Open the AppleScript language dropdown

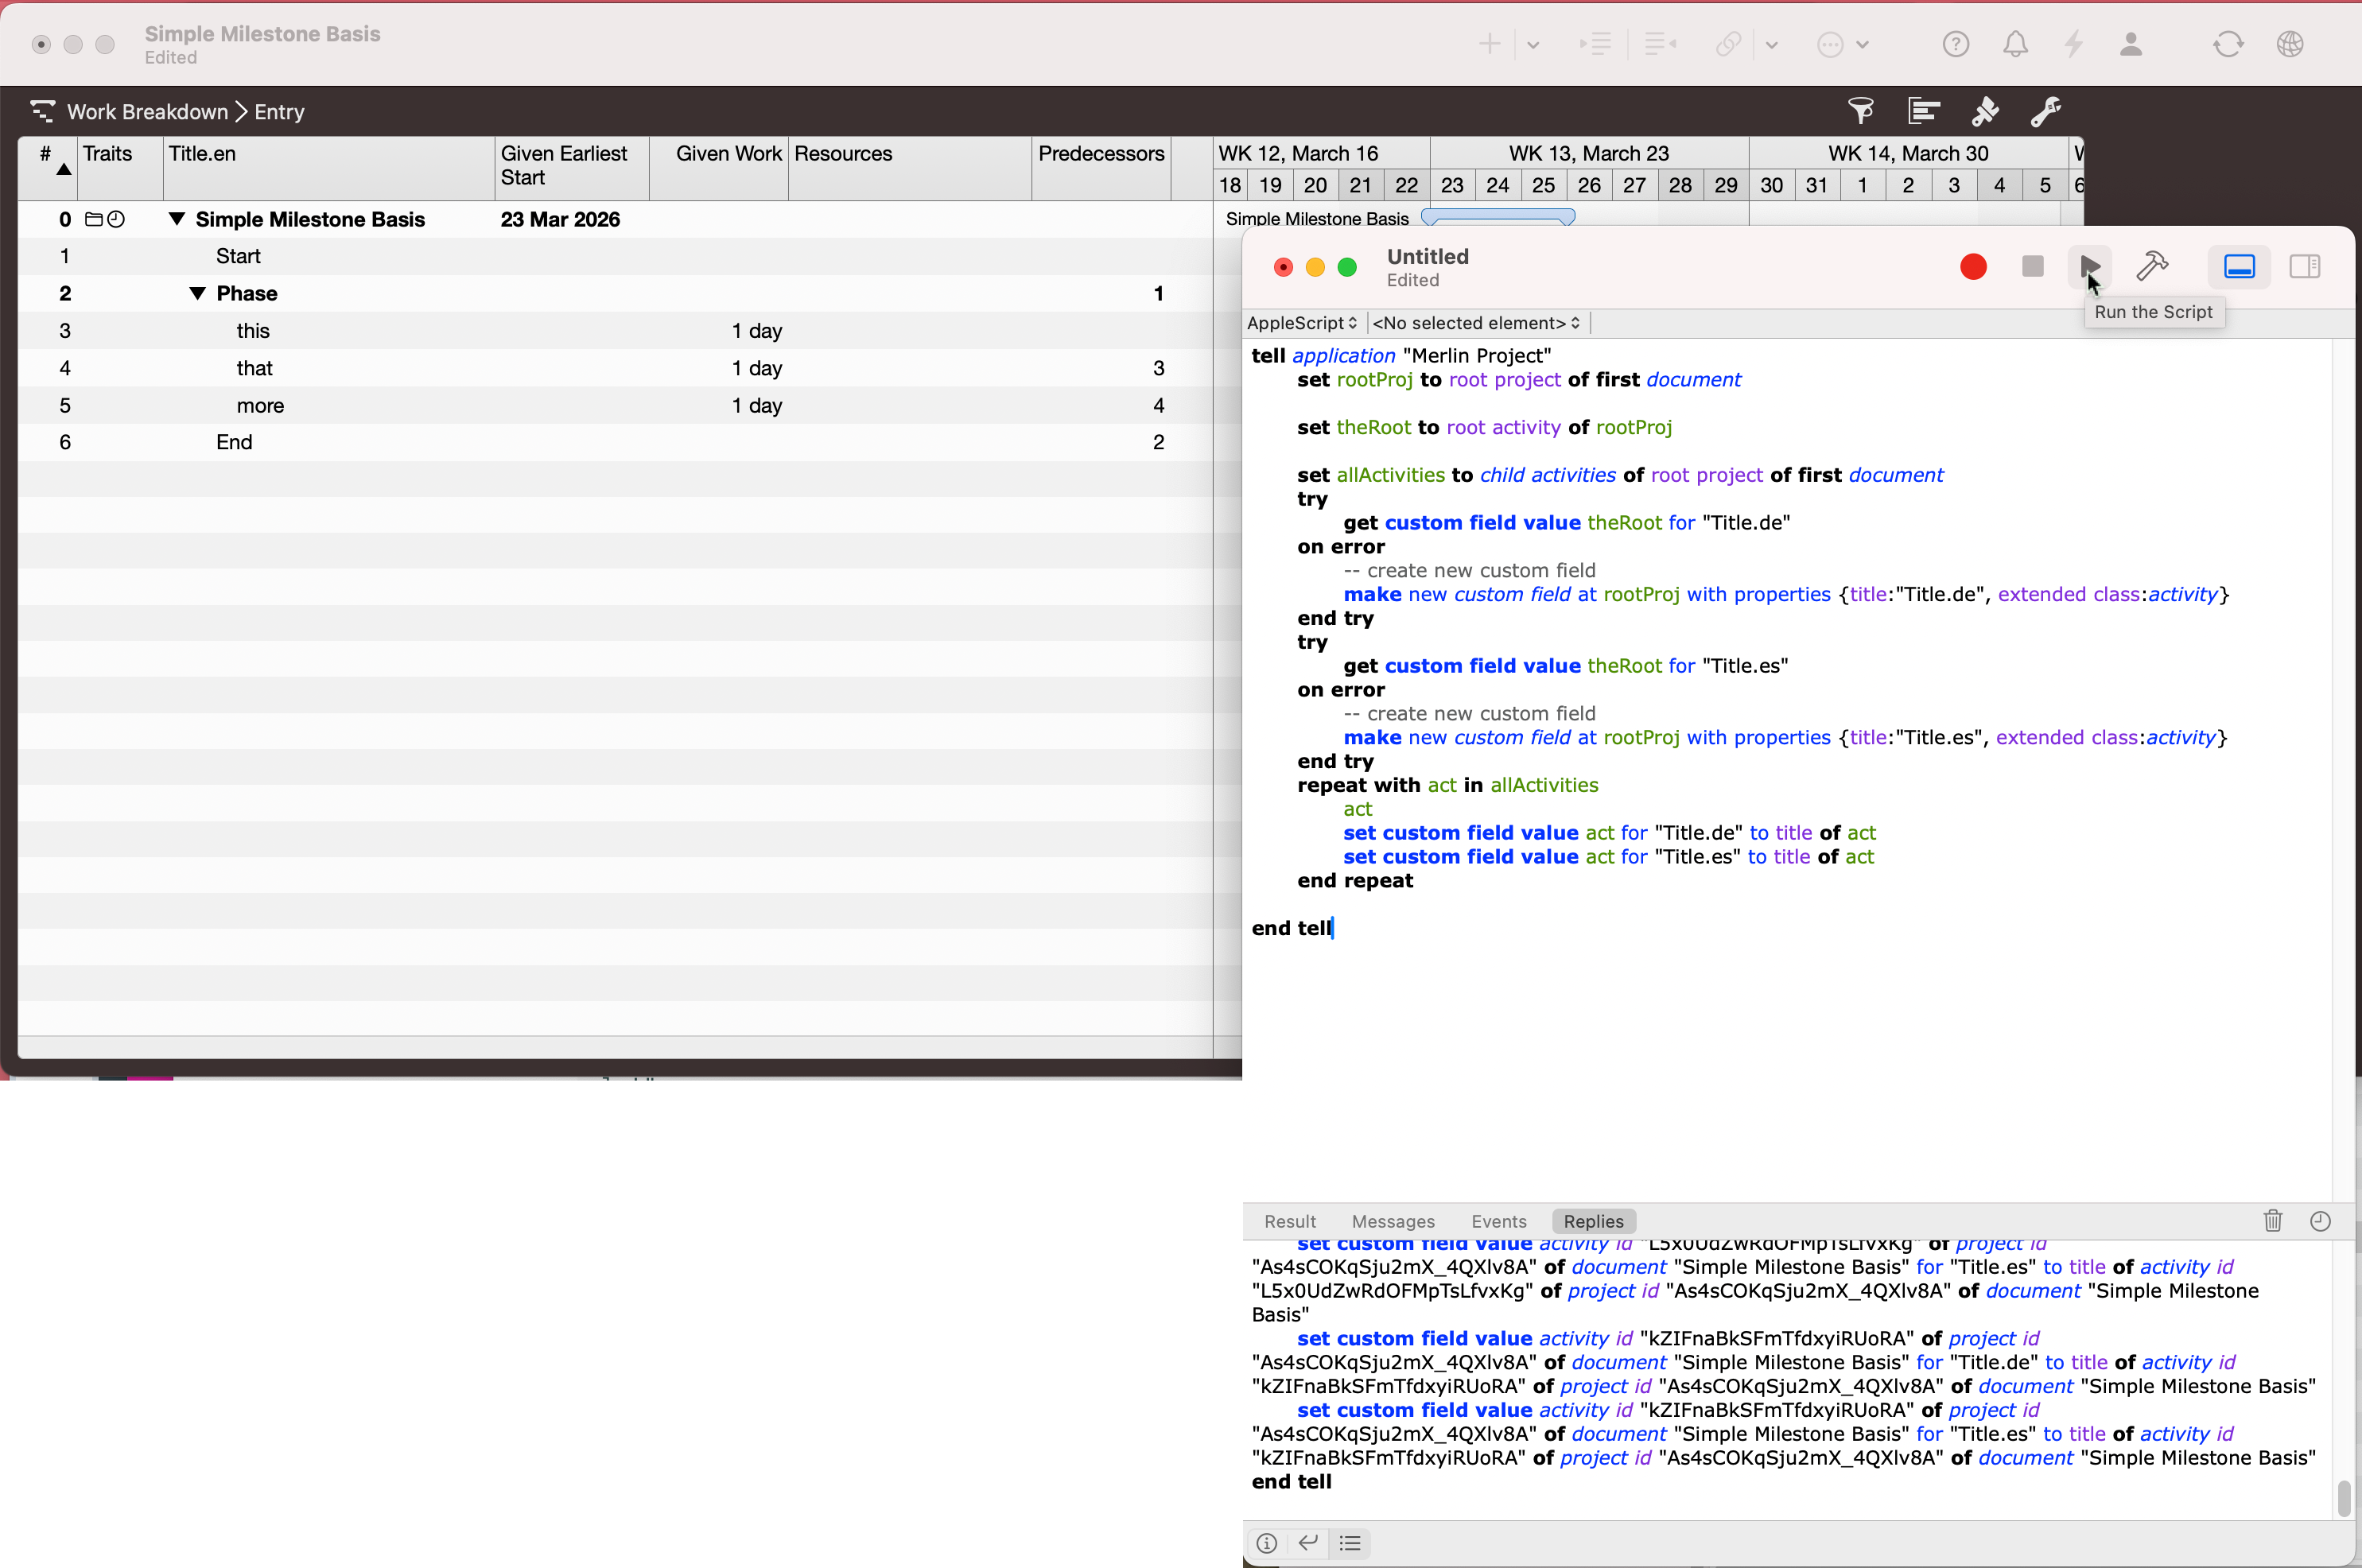click(x=1302, y=323)
